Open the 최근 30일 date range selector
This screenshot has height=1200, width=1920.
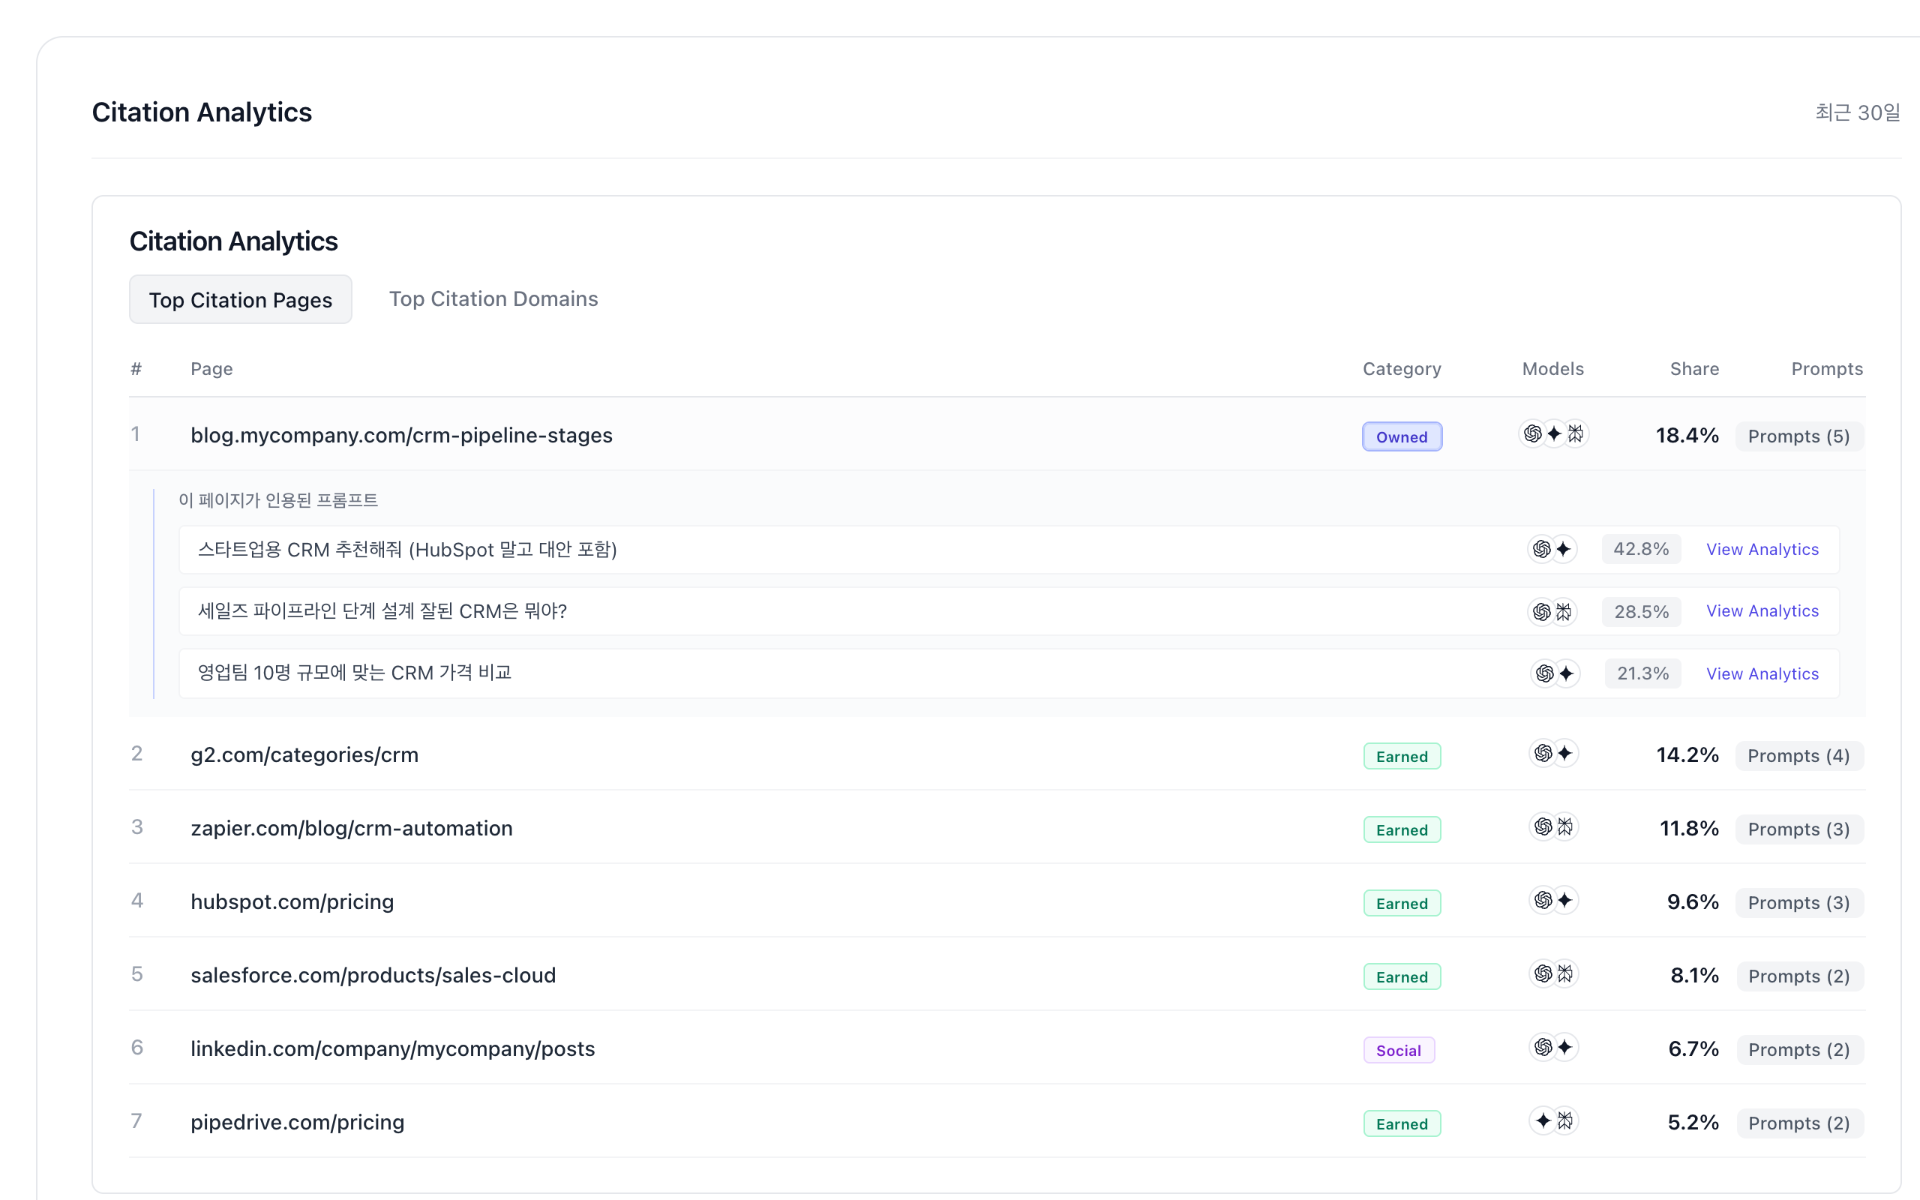(1857, 112)
